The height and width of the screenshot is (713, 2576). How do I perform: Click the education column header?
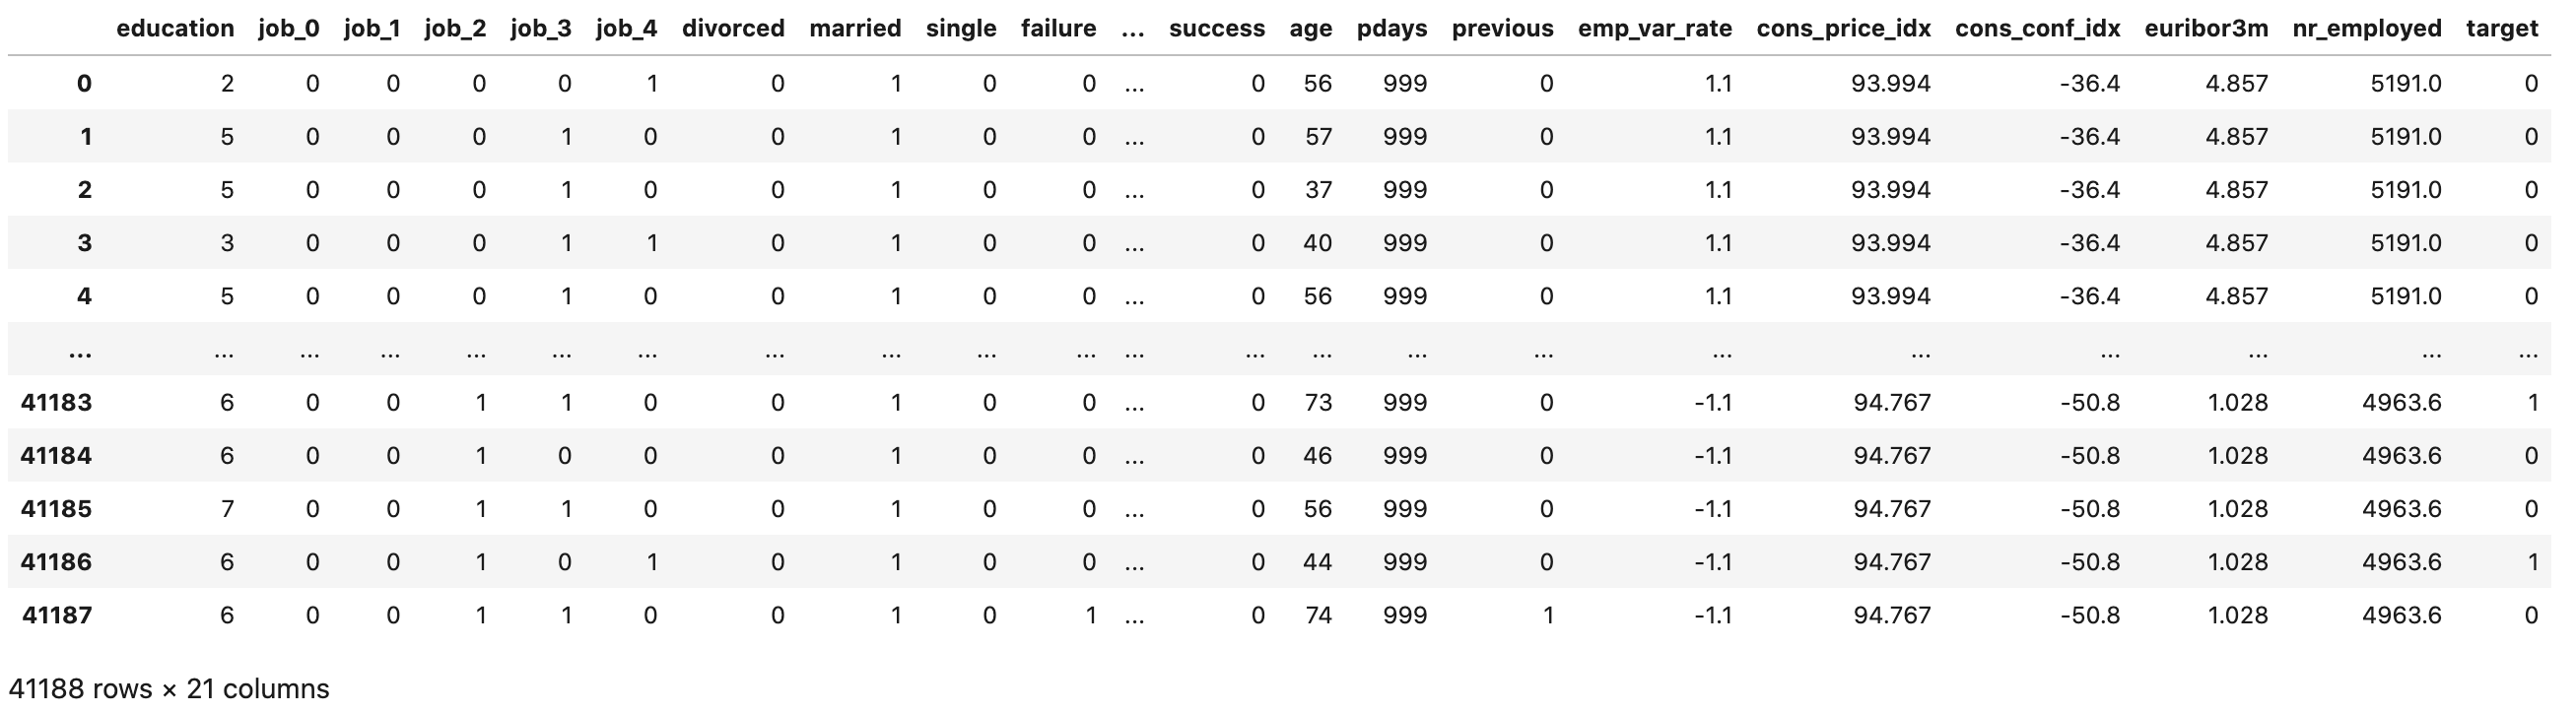[175, 28]
